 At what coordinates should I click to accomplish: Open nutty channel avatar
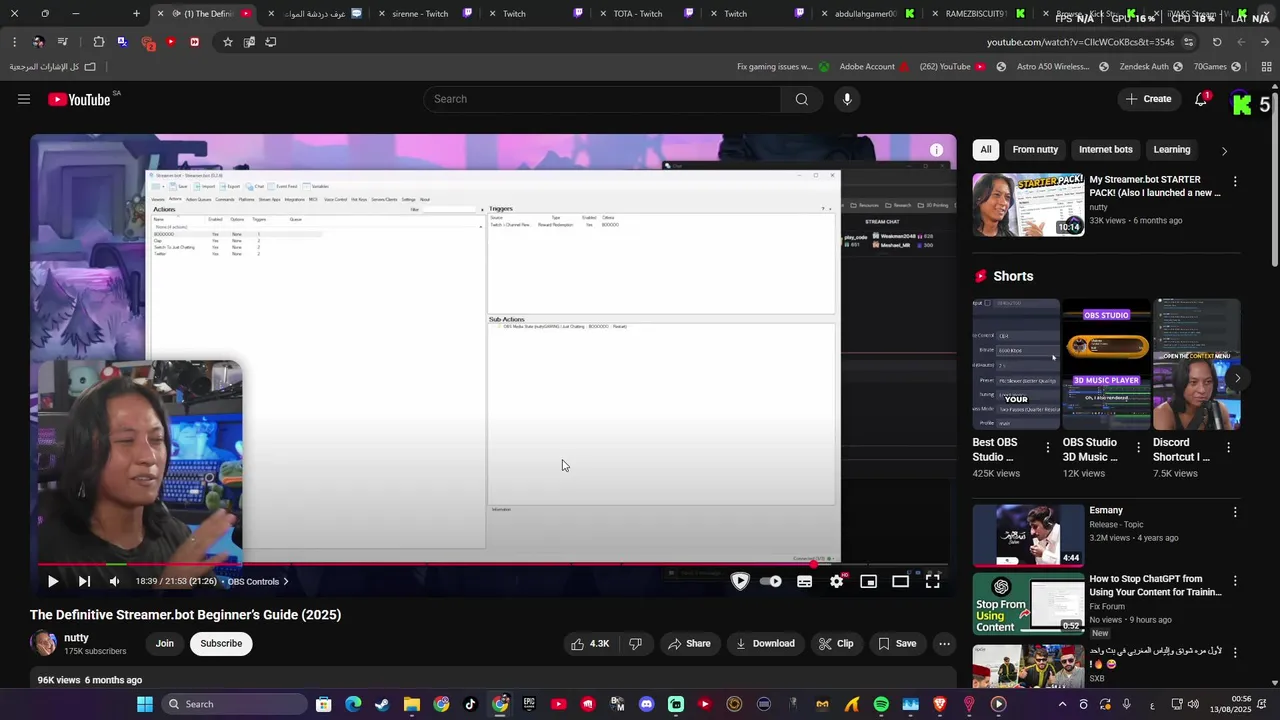[44, 643]
